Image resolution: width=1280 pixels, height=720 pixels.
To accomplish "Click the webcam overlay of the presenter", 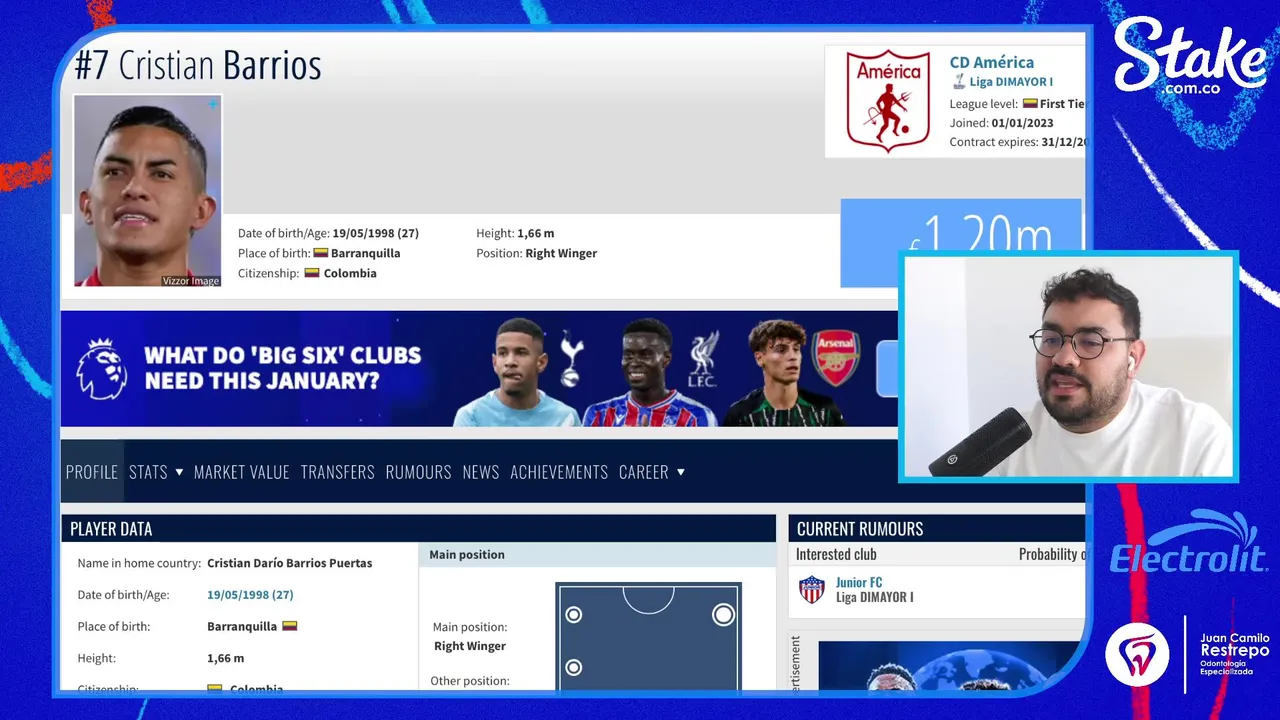I will tap(1068, 367).
